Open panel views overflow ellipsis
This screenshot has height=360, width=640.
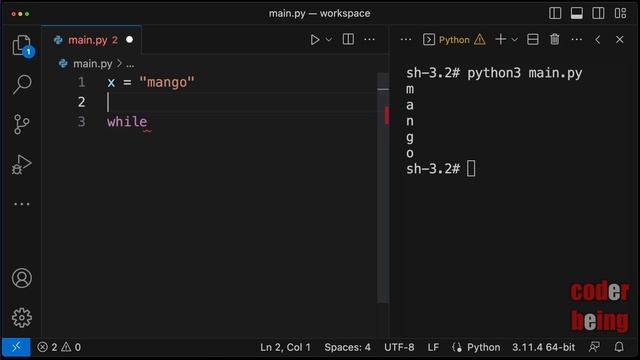tap(406, 40)
